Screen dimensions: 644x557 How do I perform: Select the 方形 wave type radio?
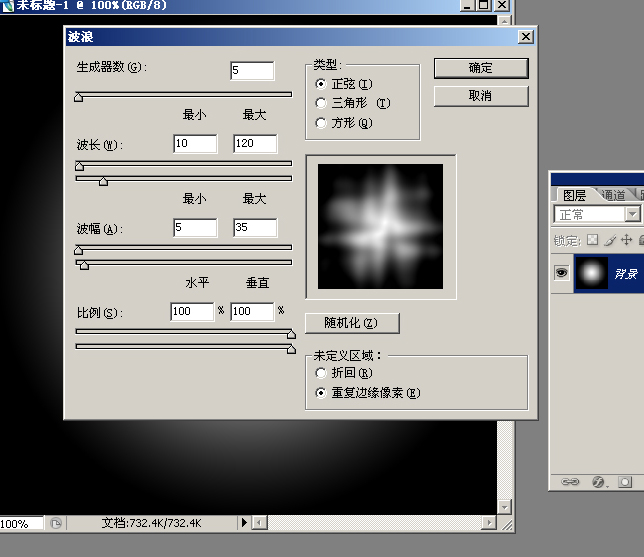321,123
